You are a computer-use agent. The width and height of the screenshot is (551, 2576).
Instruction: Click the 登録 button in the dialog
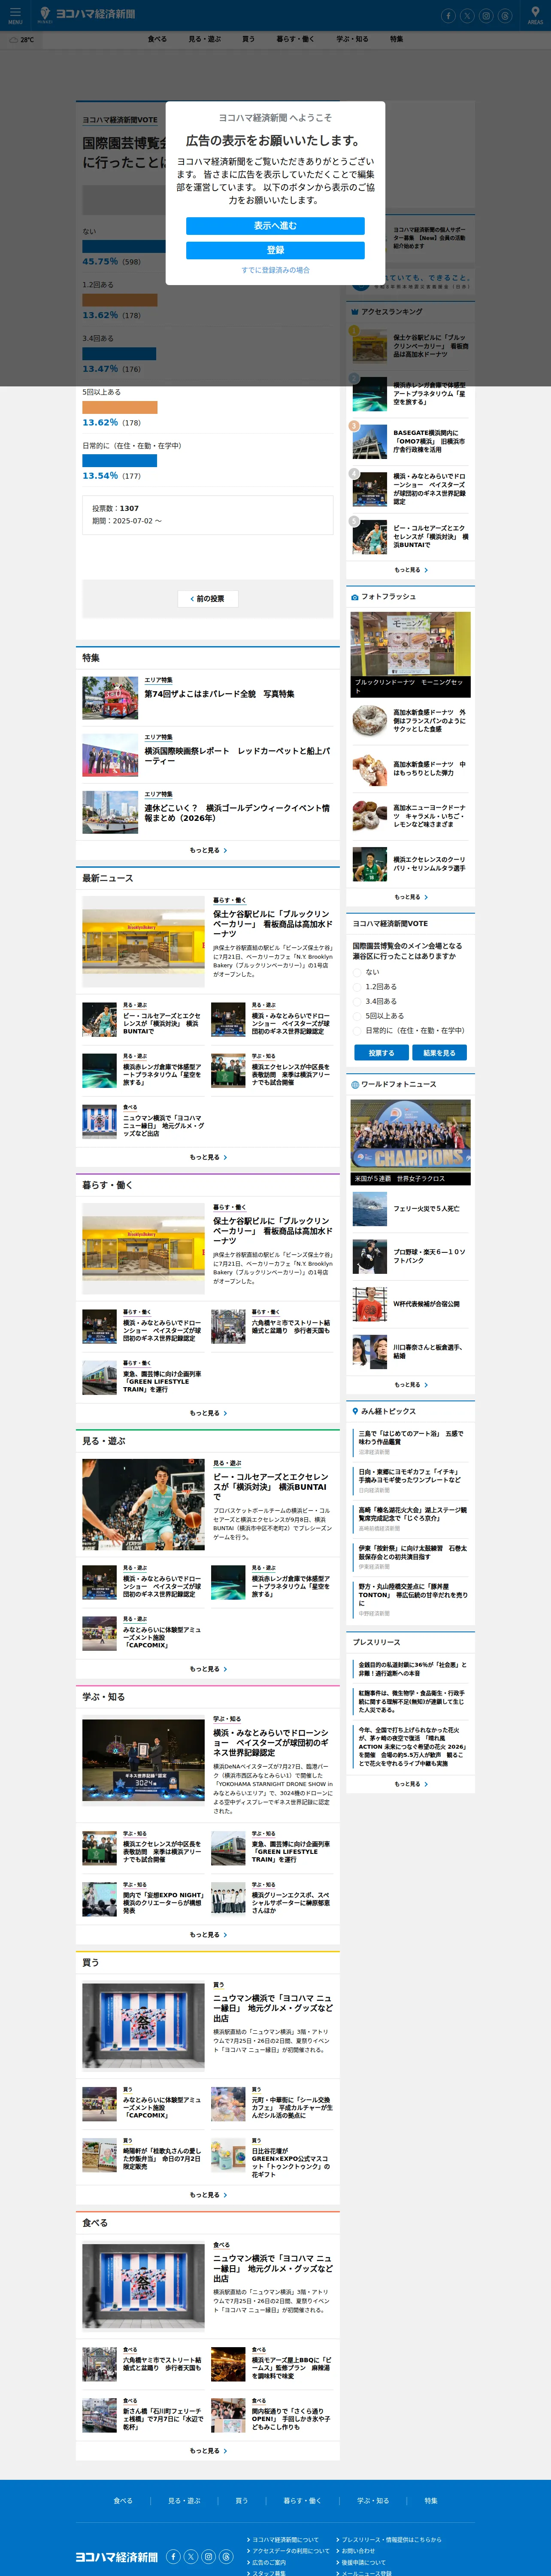point(275,250)
